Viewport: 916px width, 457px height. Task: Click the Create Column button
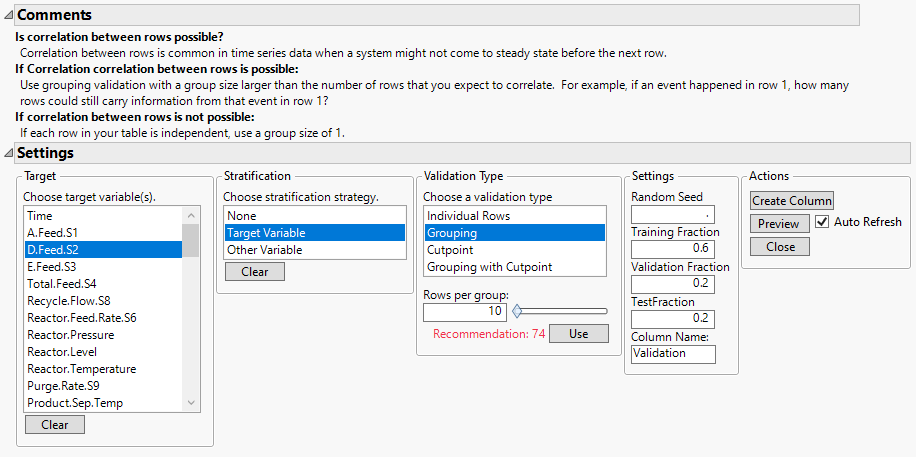point(792,200)
